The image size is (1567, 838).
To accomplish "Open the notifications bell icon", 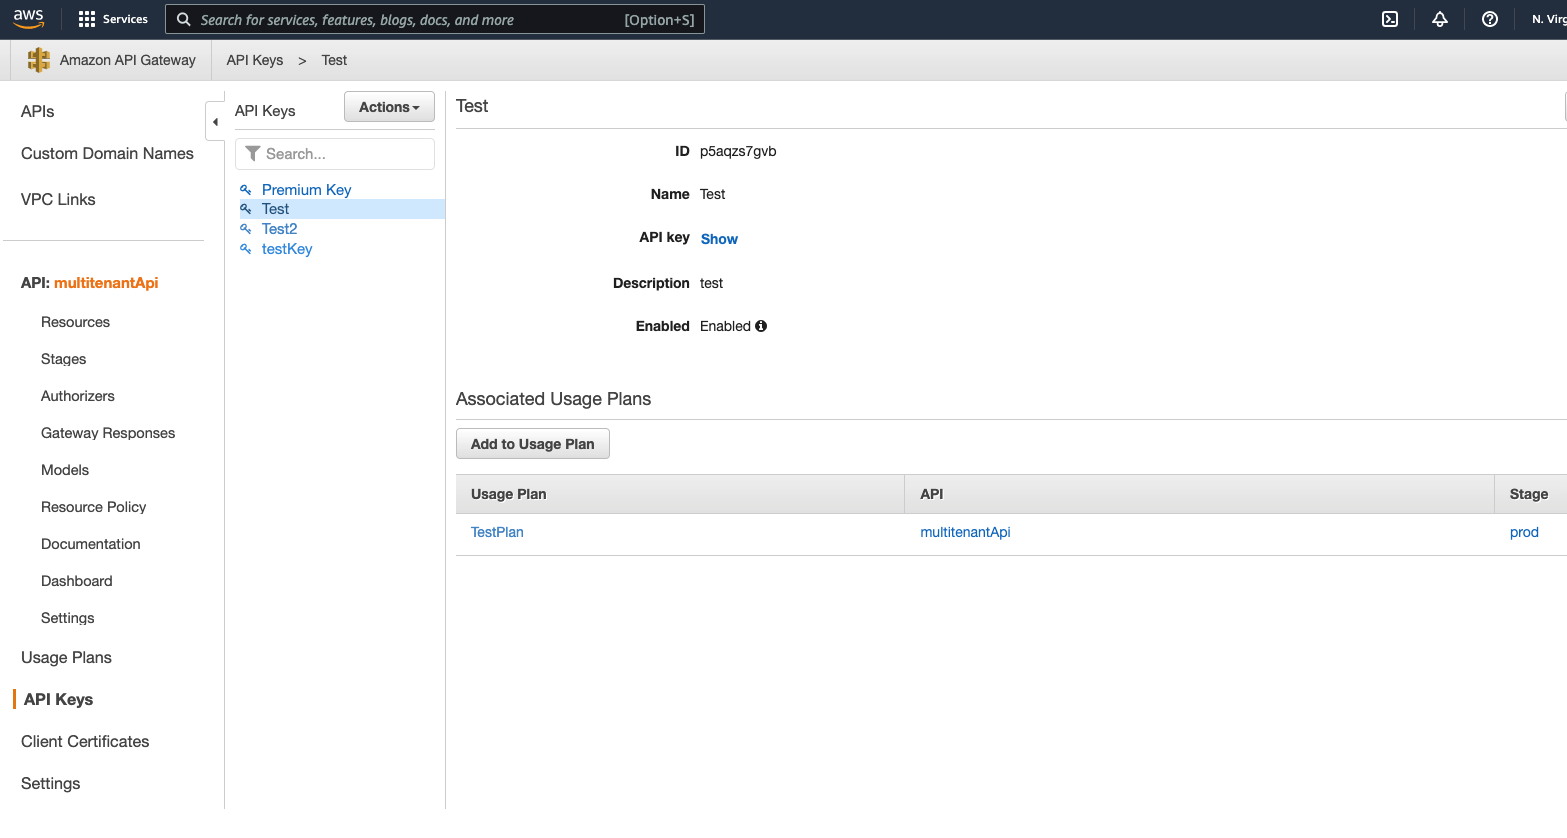I will tap(1439, 19).
